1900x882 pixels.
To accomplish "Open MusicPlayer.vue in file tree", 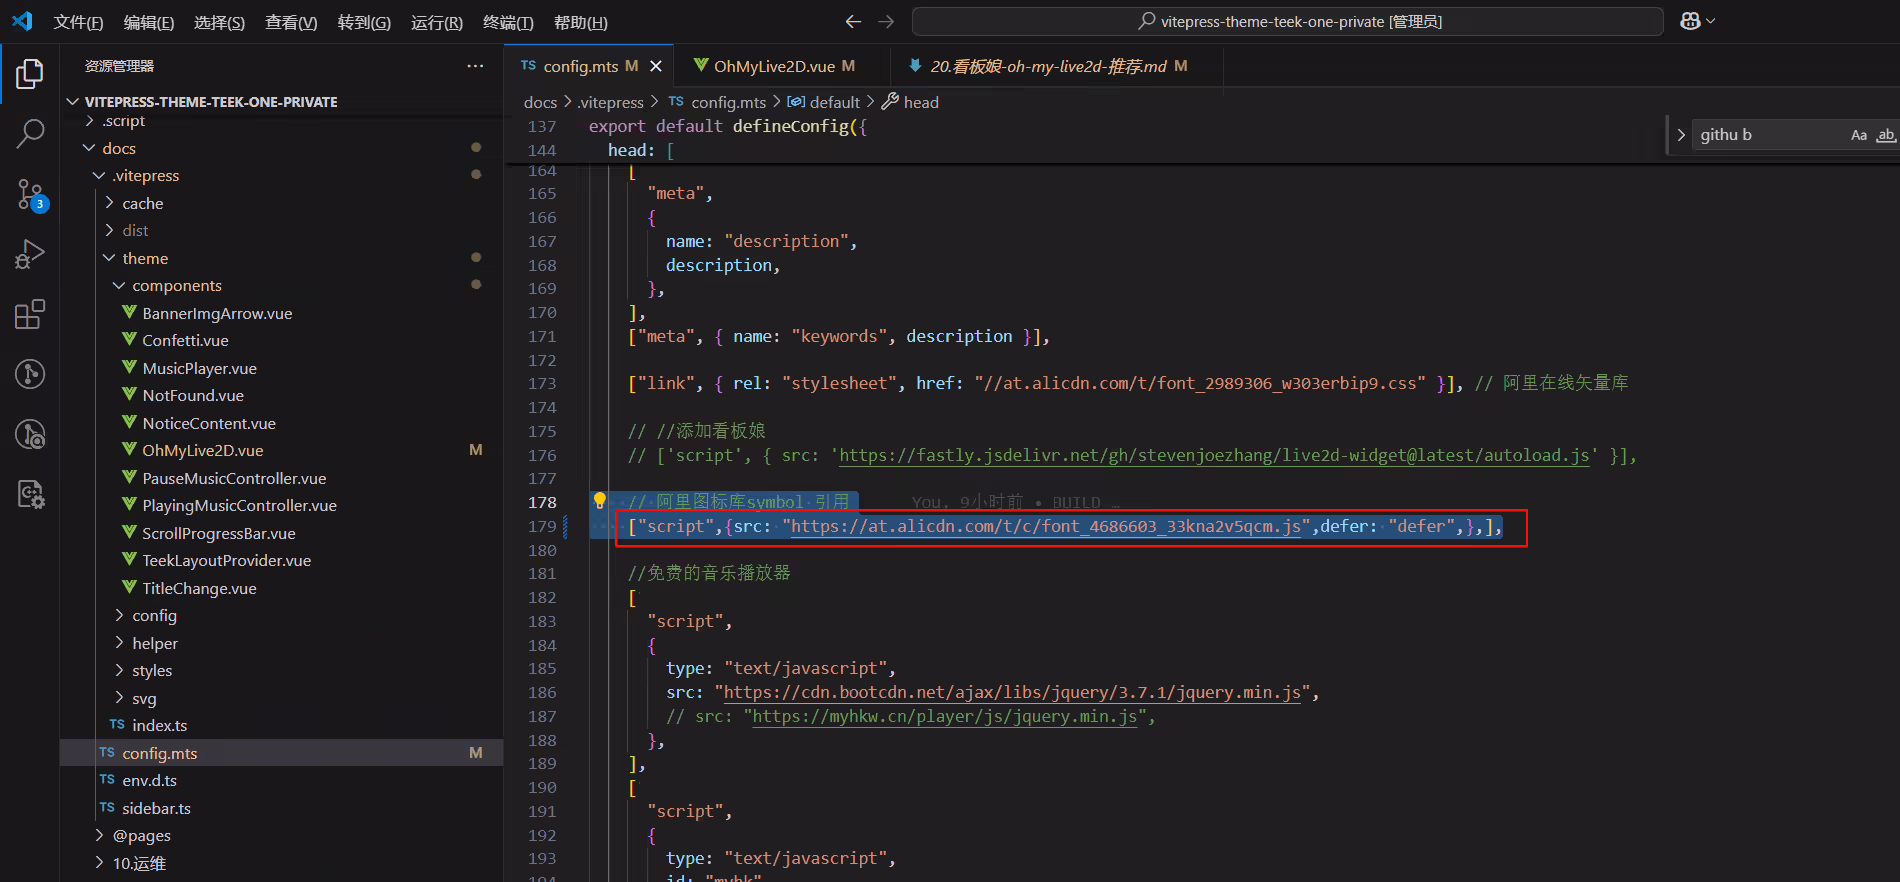I will click(199, 368).
